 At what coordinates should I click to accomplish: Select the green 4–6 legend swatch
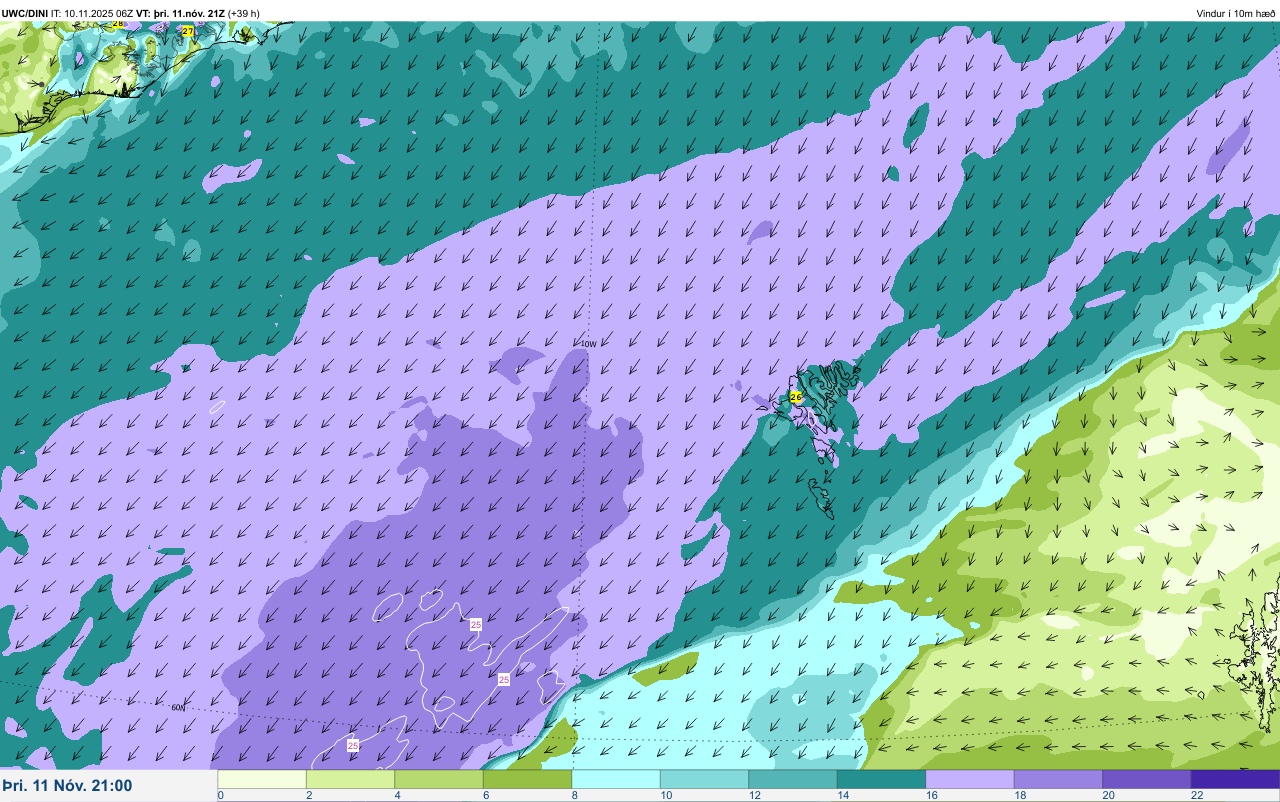tap(439, 779)
